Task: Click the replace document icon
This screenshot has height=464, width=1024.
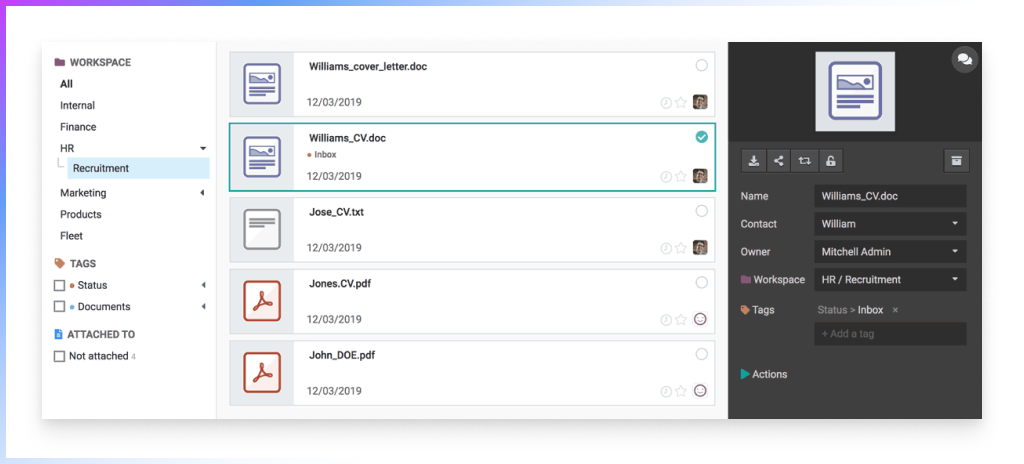Action: 805,161
